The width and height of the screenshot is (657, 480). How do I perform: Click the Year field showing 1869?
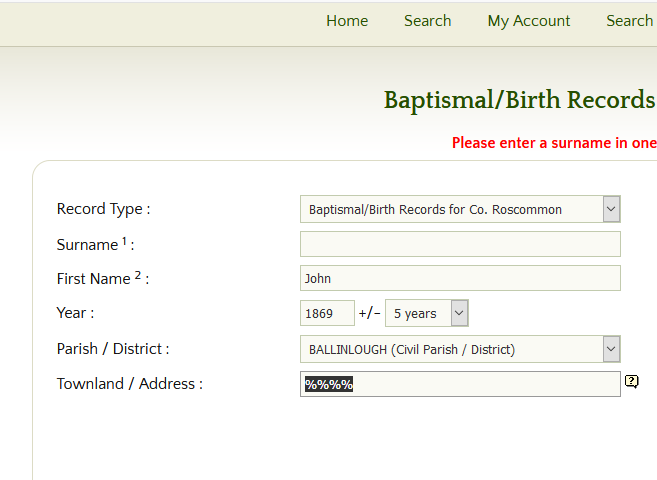(x=327, y=313)
